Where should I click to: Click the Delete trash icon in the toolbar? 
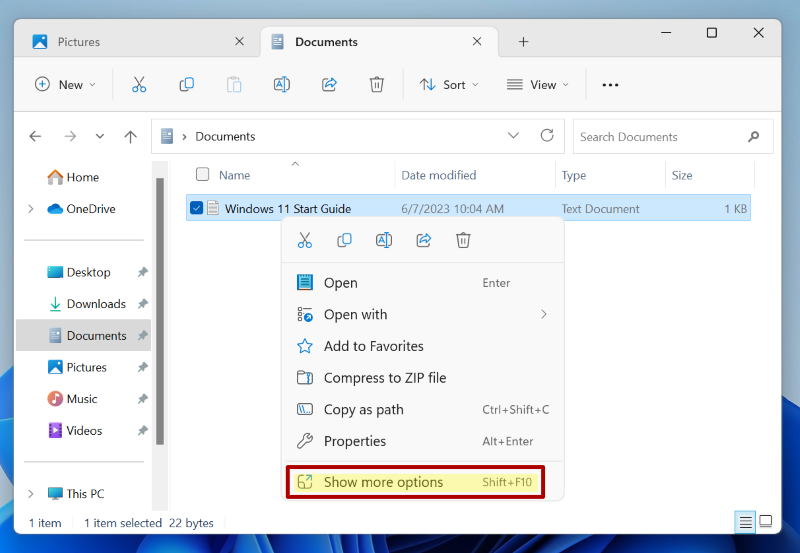coord(377,85)
